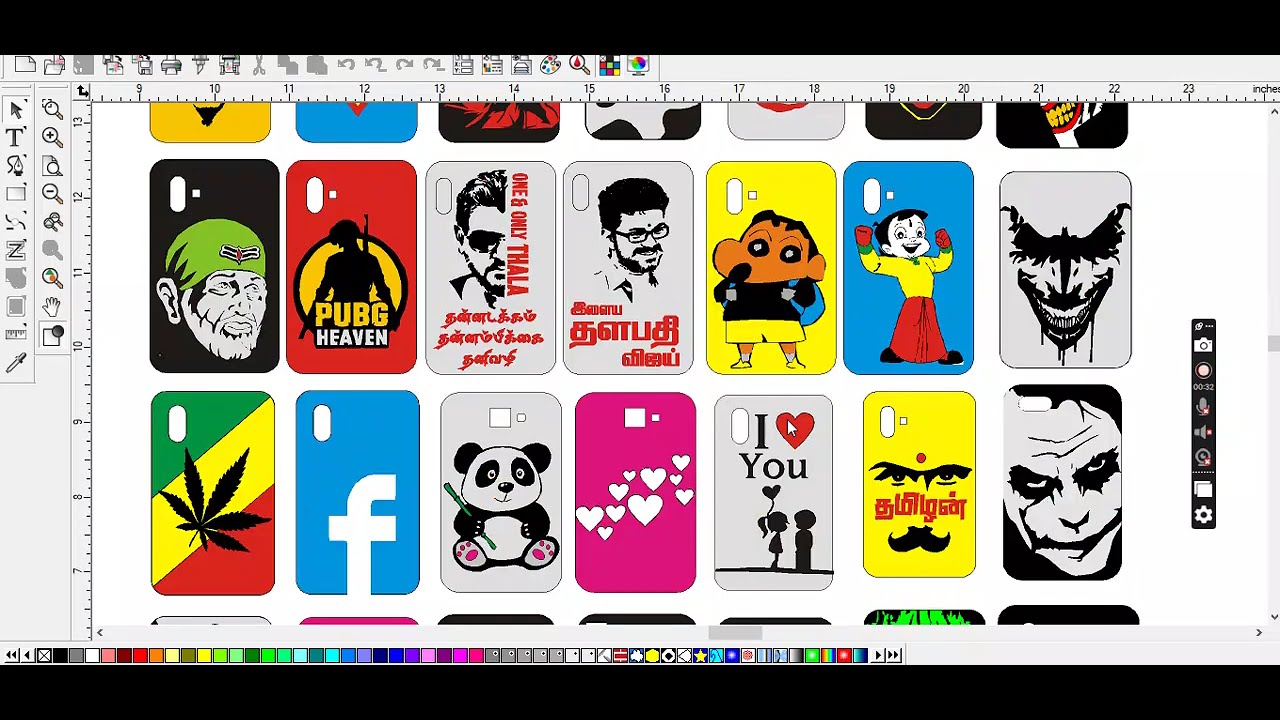Choose the Bezier pen tool
Viewport: 1280px width, 720px height.
pos(16,164)
